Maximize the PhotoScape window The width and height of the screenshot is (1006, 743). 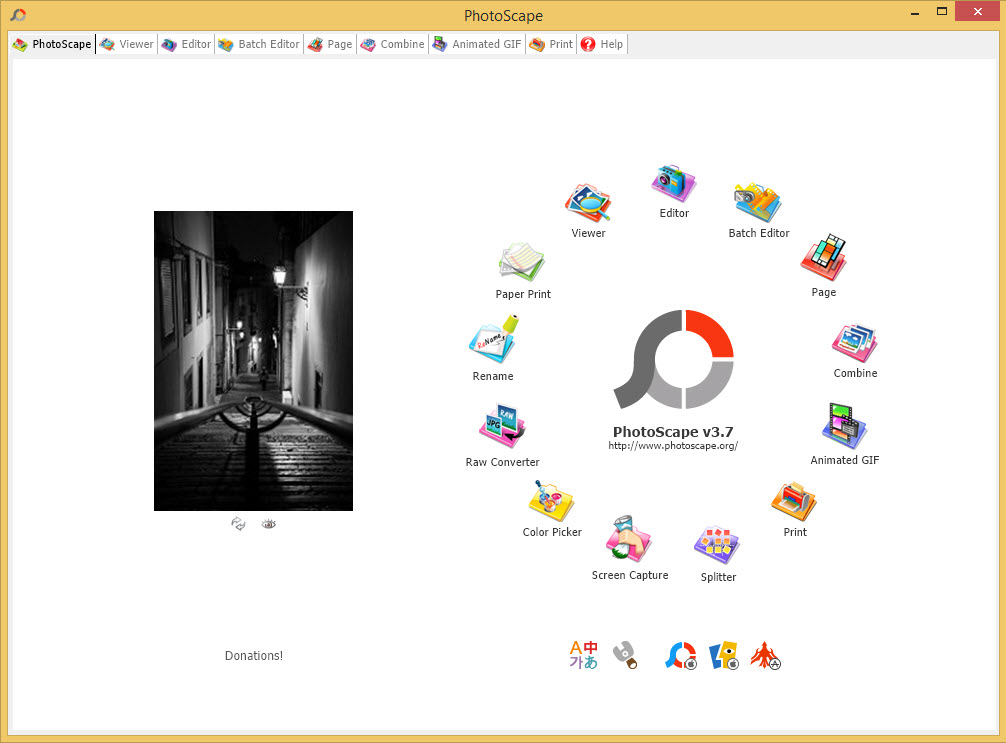[x=942, y=12]
